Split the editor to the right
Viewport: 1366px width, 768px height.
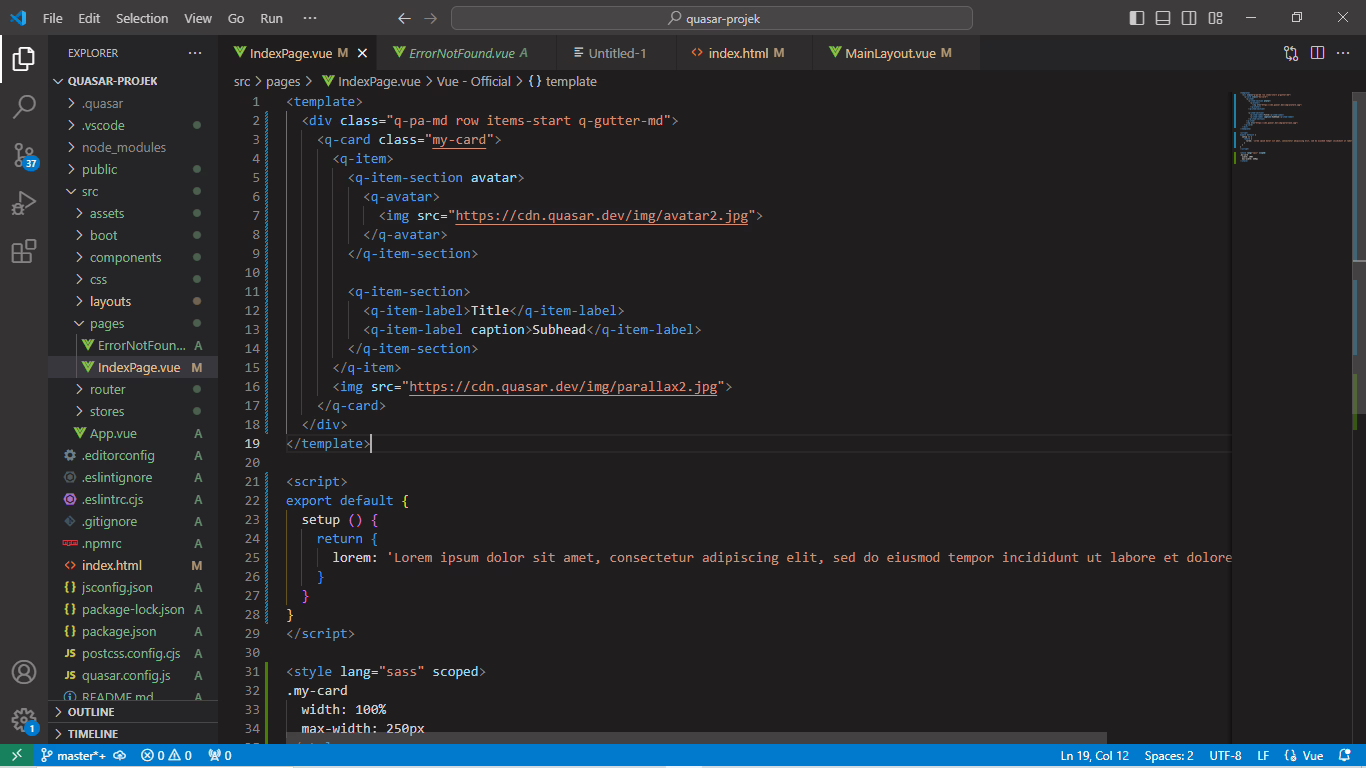(x=1317, y=53)
